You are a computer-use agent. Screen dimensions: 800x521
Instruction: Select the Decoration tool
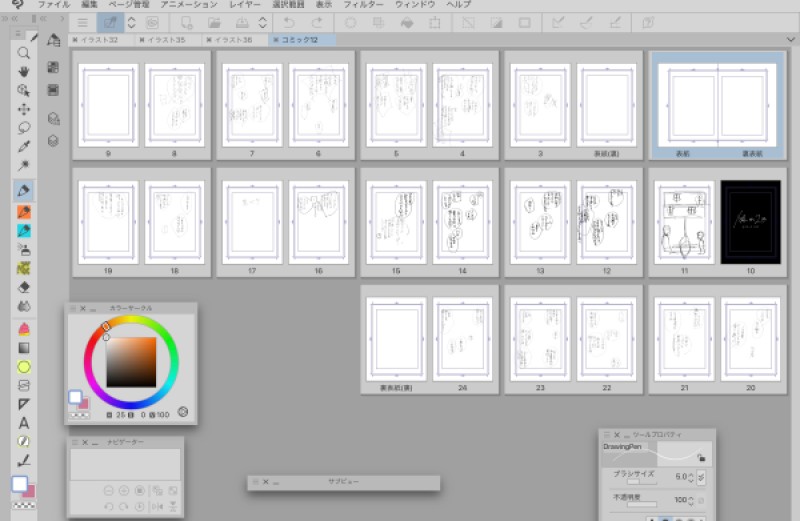tap(23, 268)
